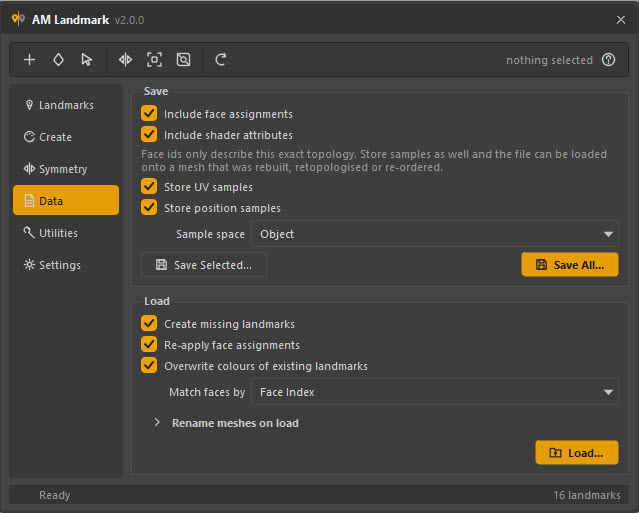639x513 pixels.
Task: Click the pin icon beside Landmarks
Action: coord(29,105)
